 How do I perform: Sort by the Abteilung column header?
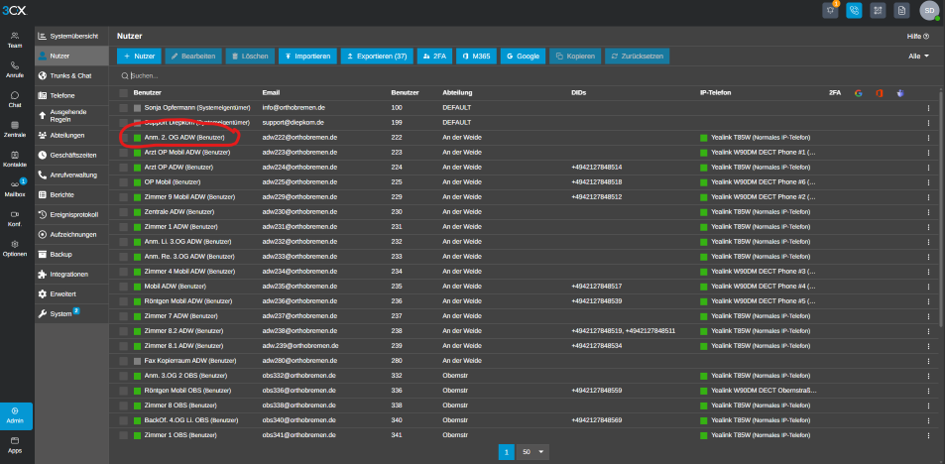click(457, 93)
